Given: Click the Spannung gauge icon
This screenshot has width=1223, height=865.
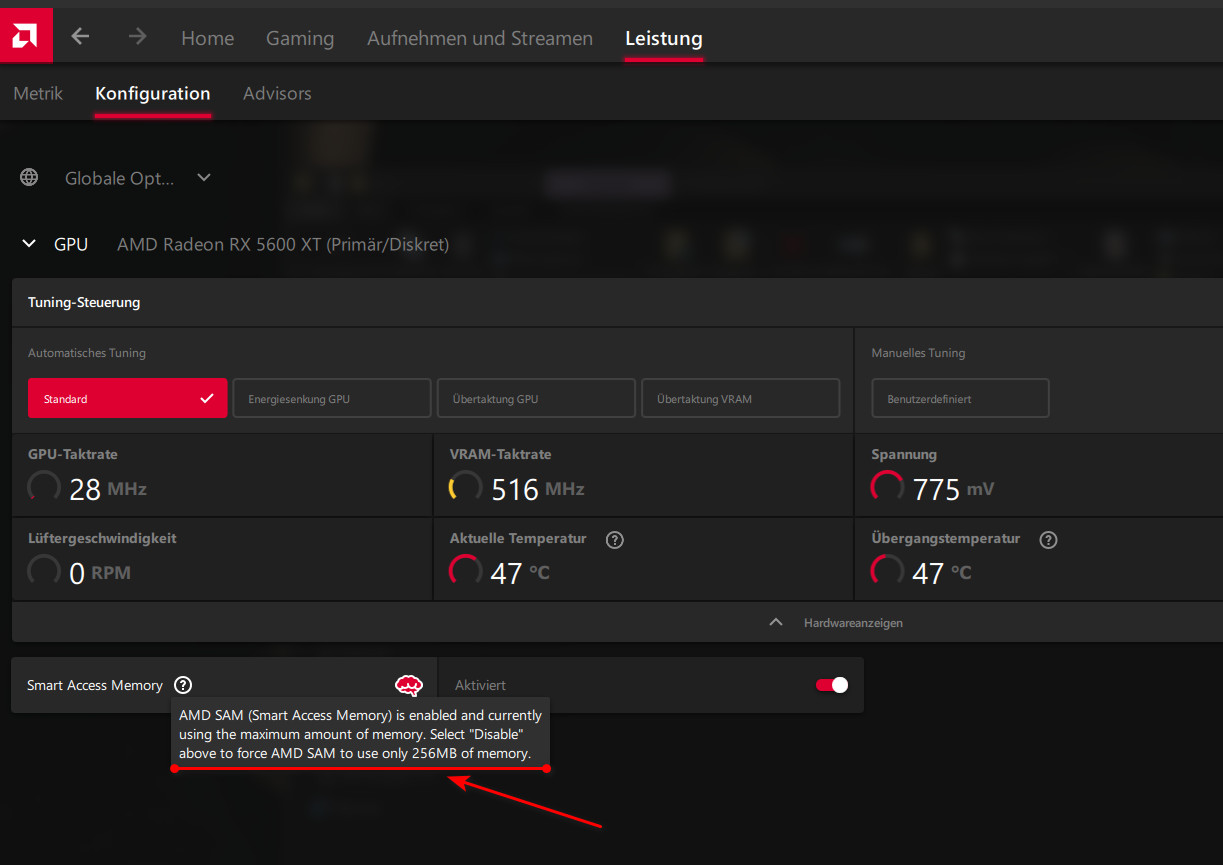Looking at the screenshot, I should pos(888,487).
